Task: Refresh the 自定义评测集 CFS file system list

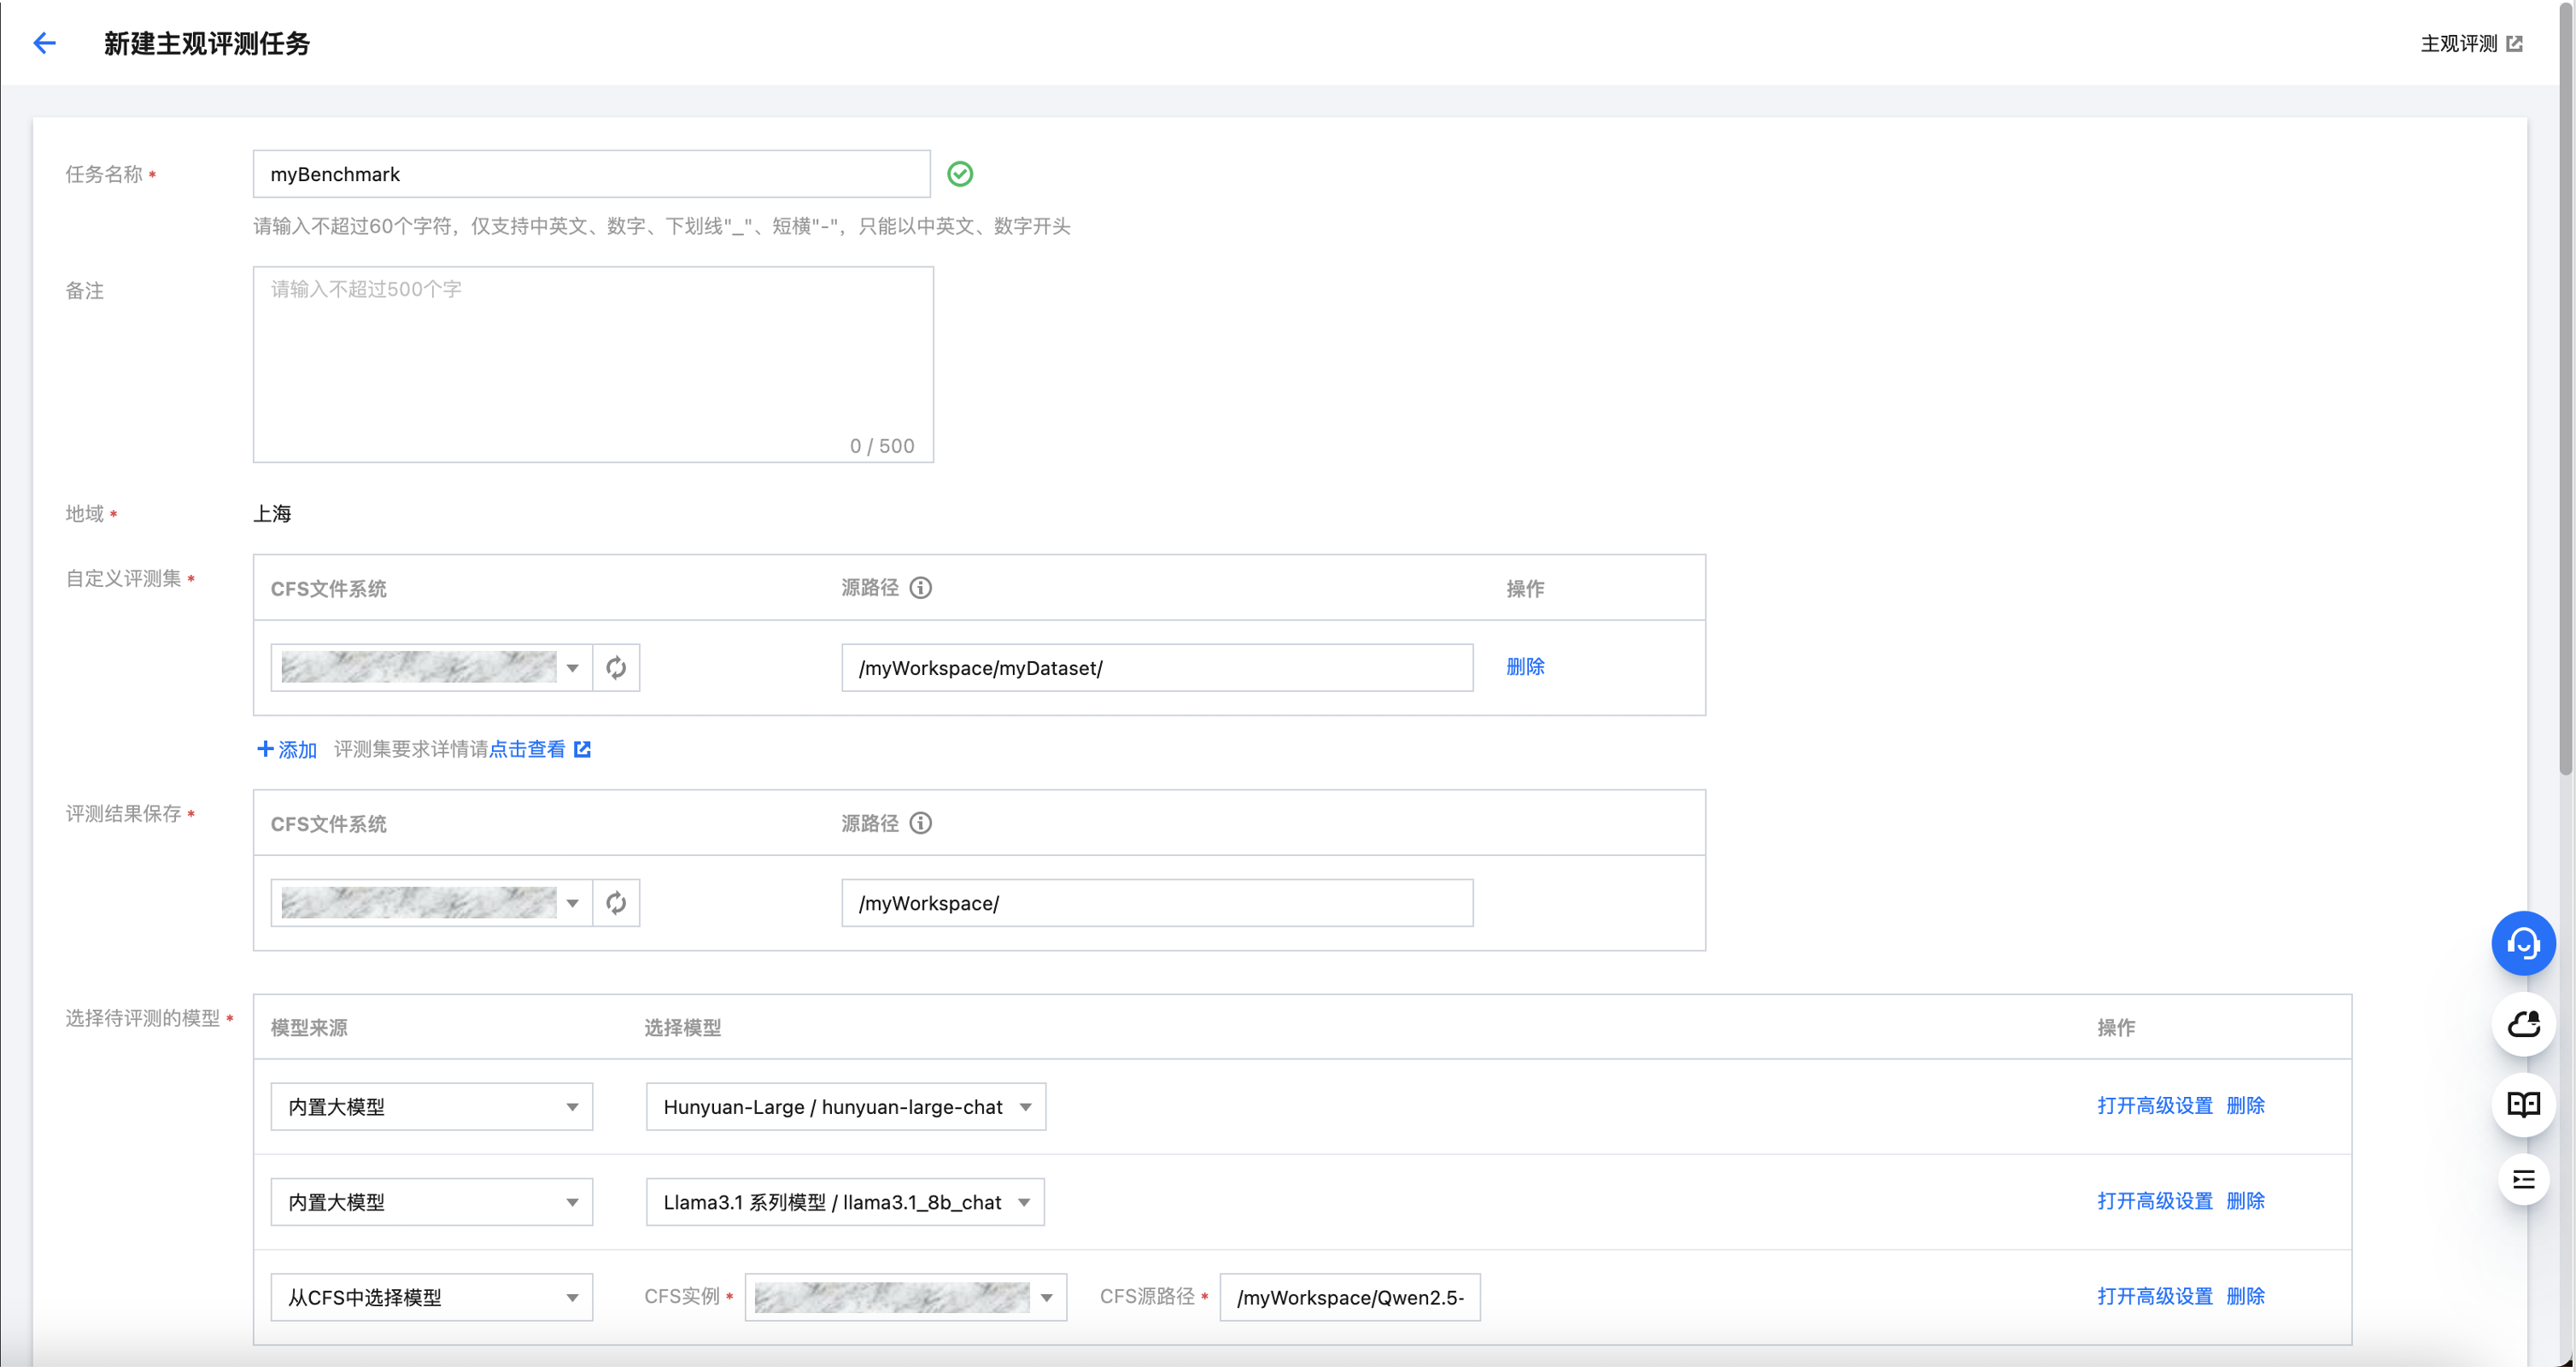Action: click(616, 668)
